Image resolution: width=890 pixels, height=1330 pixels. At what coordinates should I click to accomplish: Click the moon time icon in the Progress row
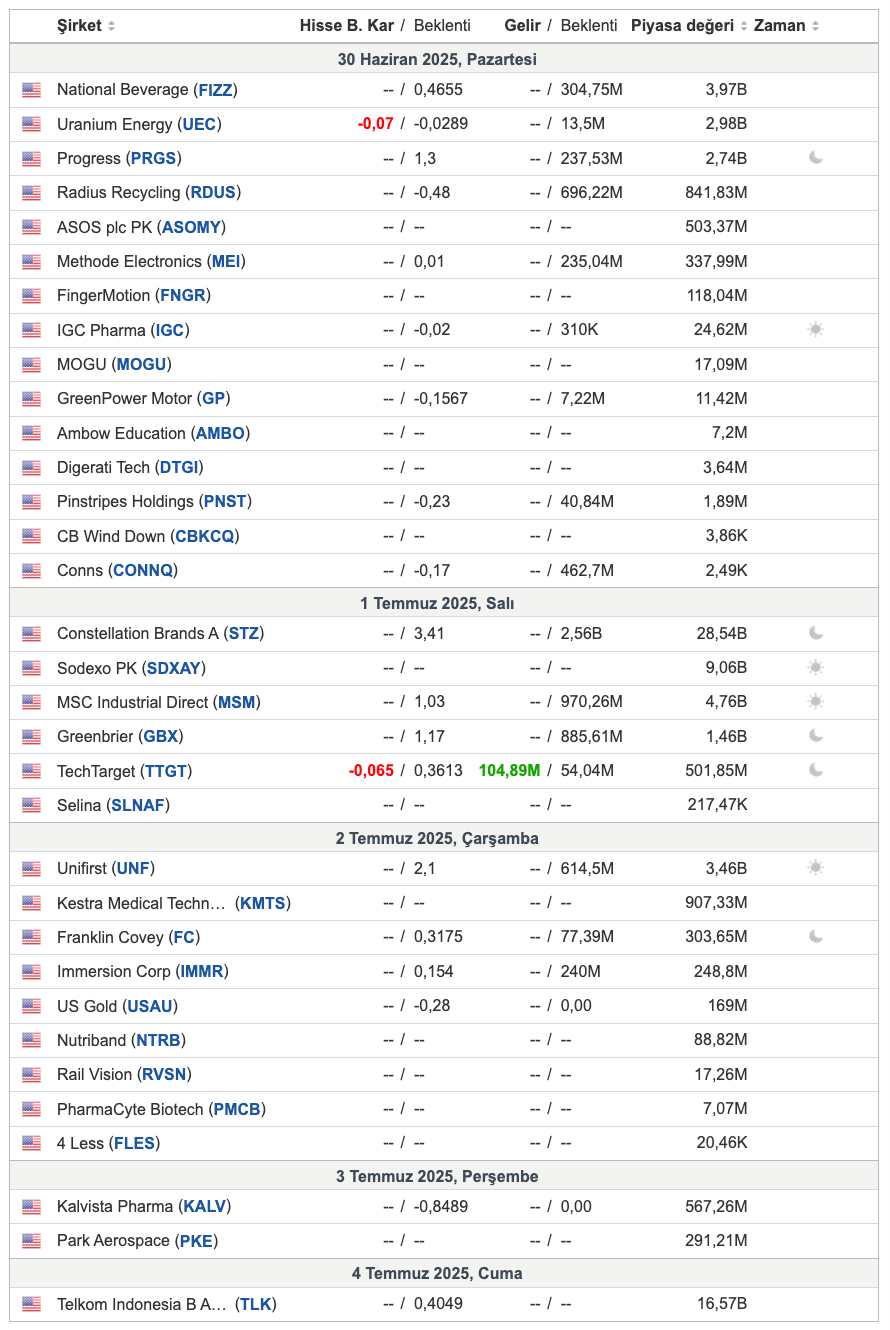coord(816,158)
